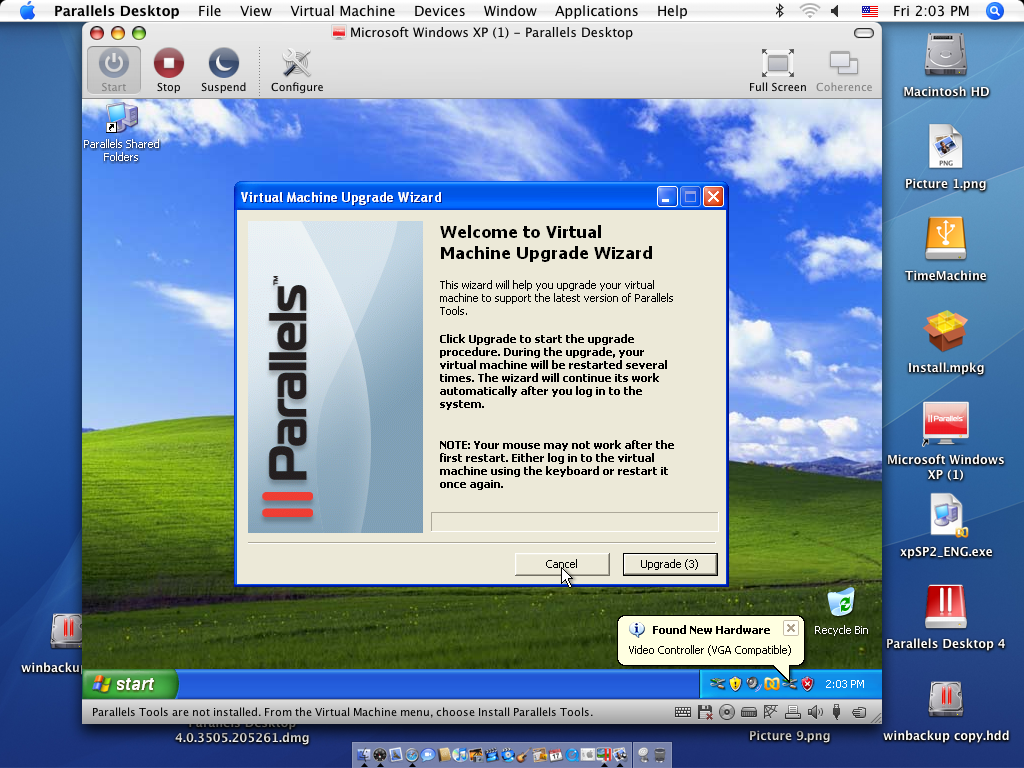This screenshot has height=768, width=1024.
Task: Select the Microsoft Windows XP (1) desktop alias
Action: pyautogui.click(x=946, y=441)
